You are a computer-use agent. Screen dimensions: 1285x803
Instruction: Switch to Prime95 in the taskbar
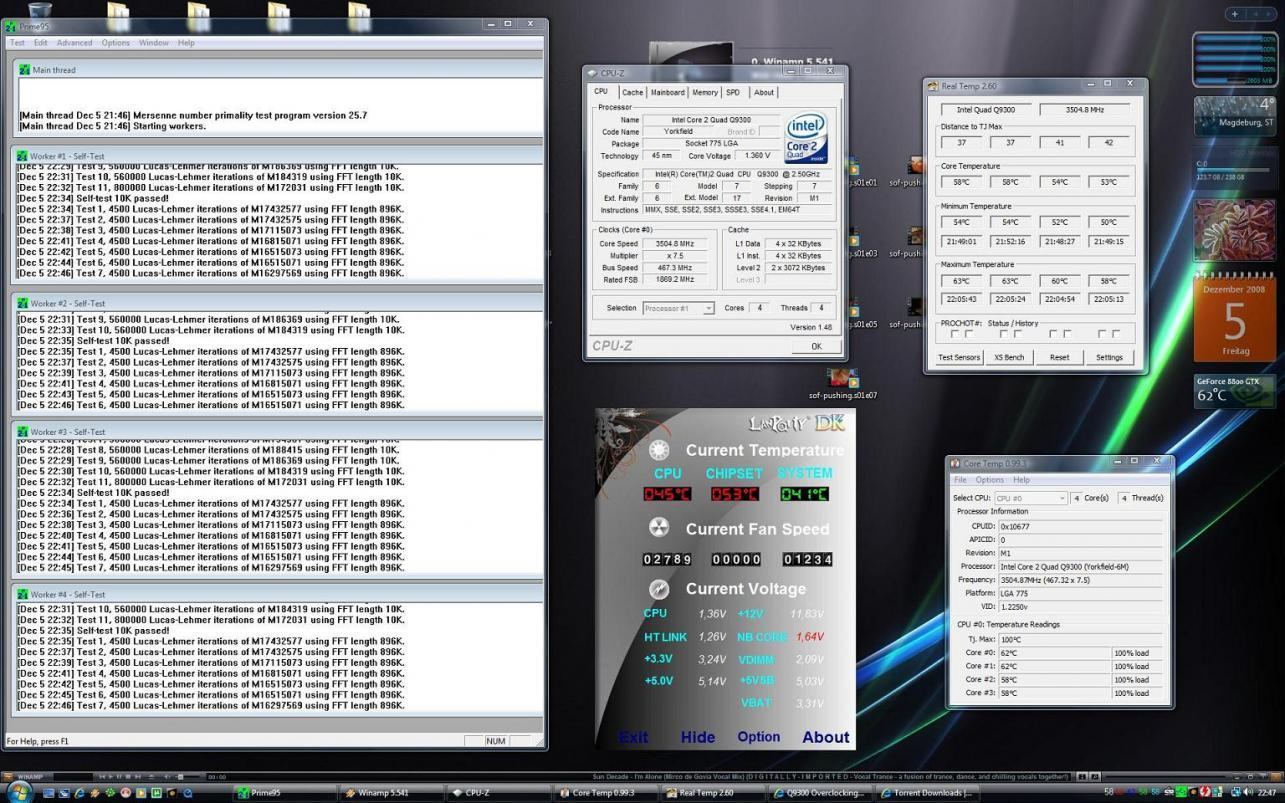283,793
